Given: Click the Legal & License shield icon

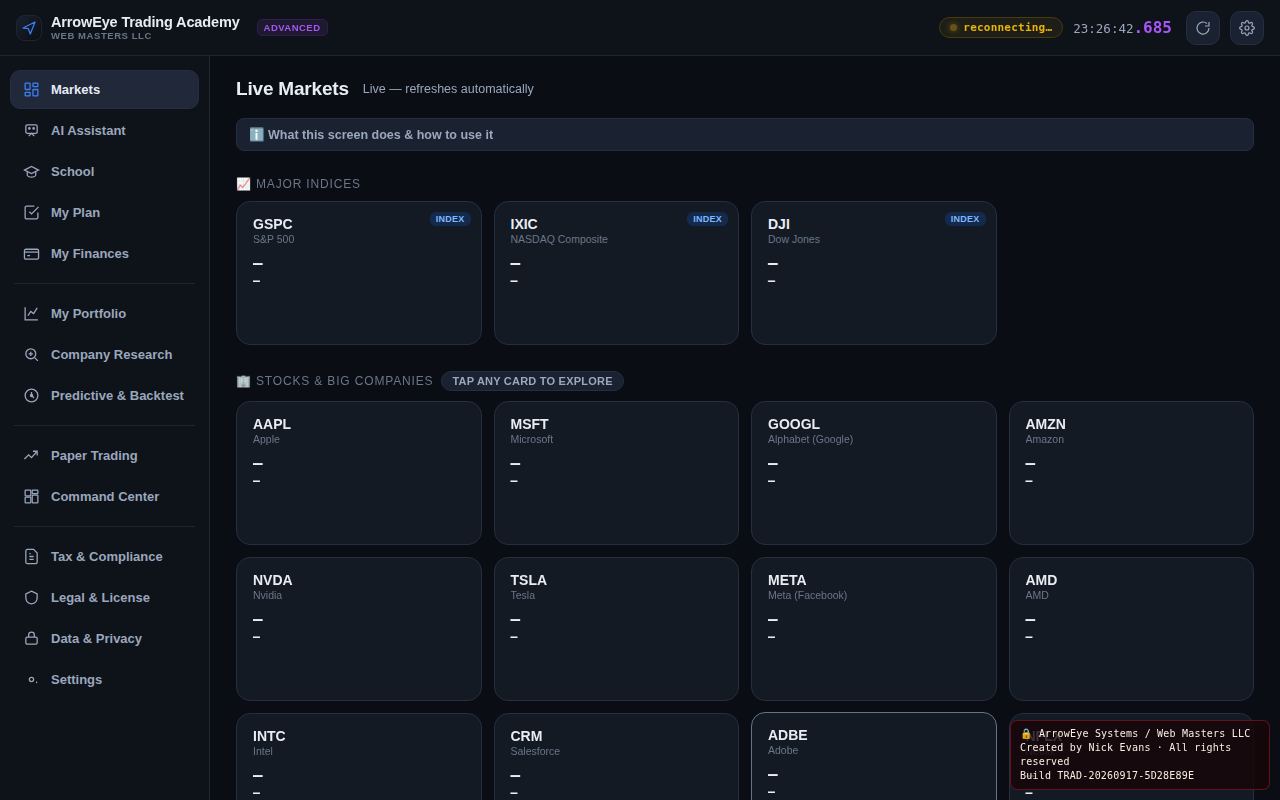Looking at the screenshot, I should click(31, 598).
